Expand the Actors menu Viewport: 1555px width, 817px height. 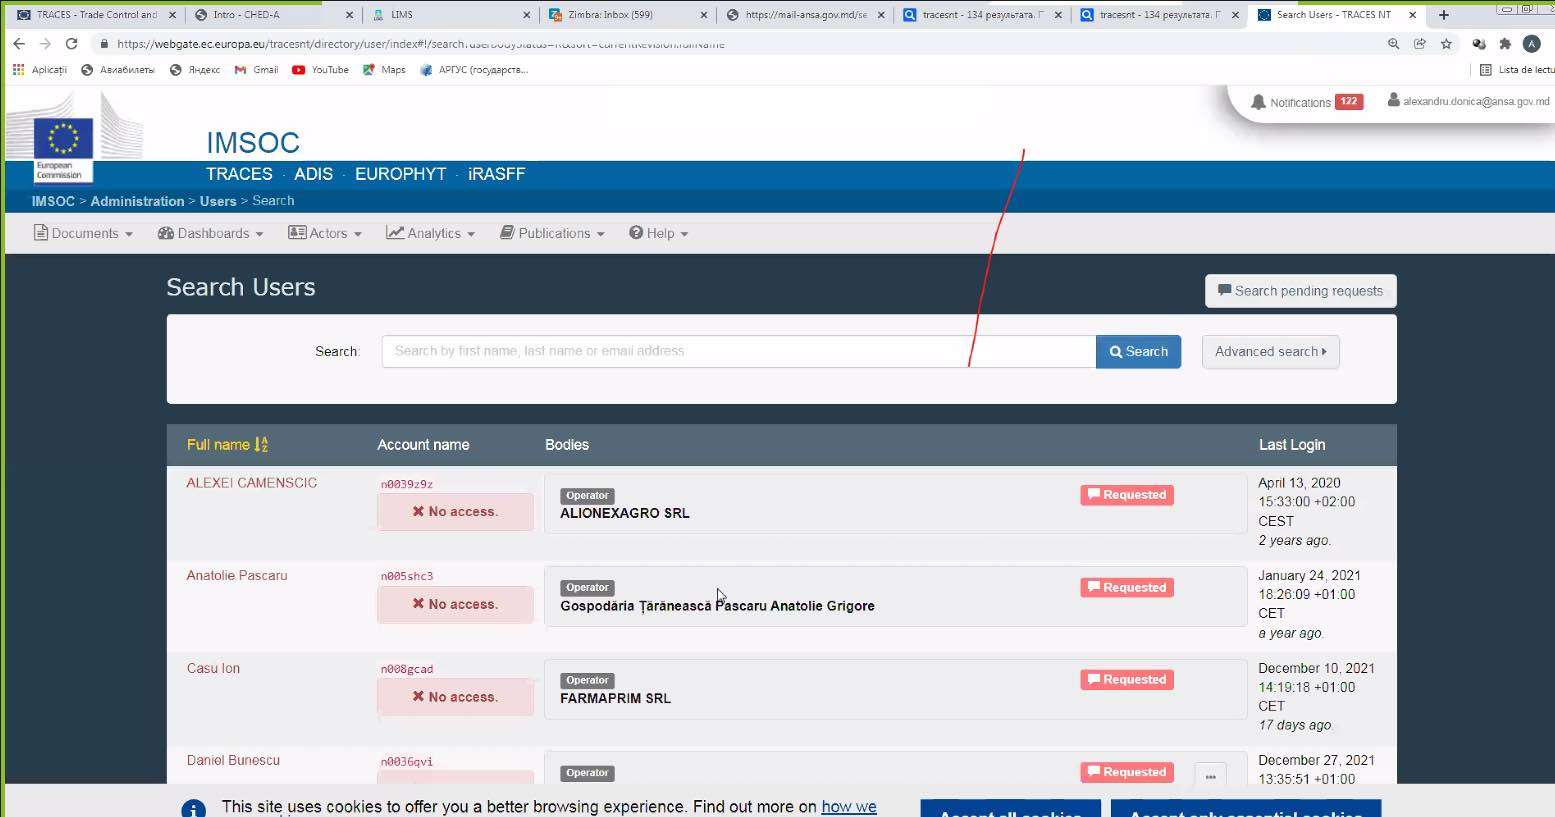[325, 233]
